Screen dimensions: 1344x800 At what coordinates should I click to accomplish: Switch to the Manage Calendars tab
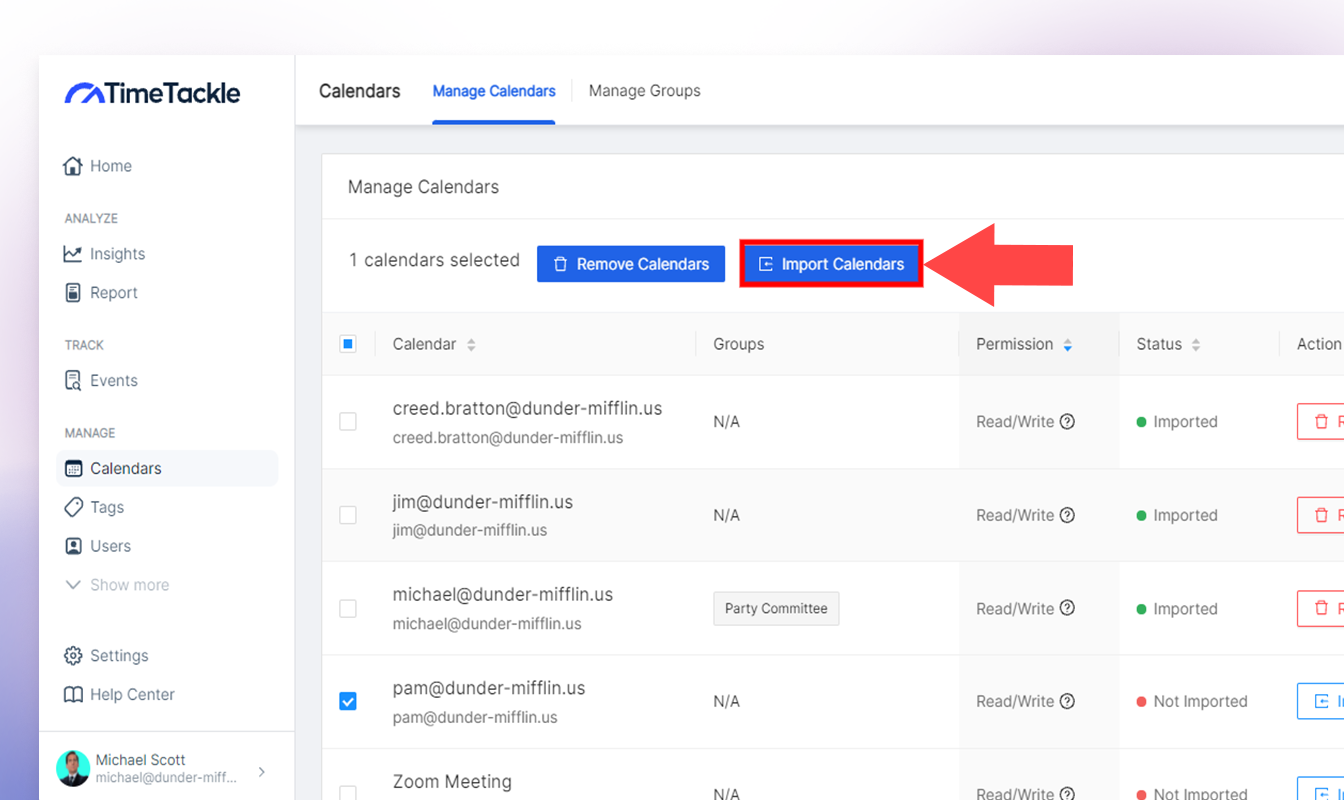click(x=494, y=91)
